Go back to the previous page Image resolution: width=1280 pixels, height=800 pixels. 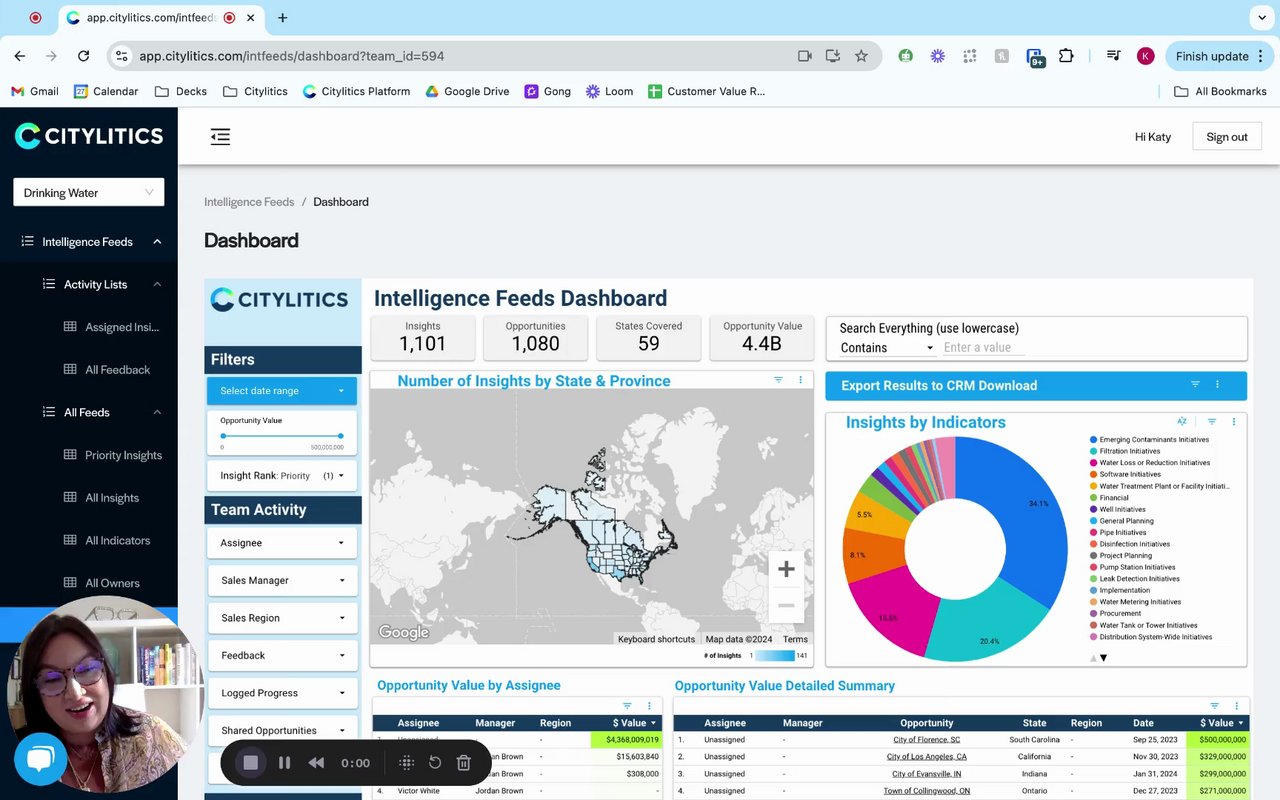(x=20, y=56)
